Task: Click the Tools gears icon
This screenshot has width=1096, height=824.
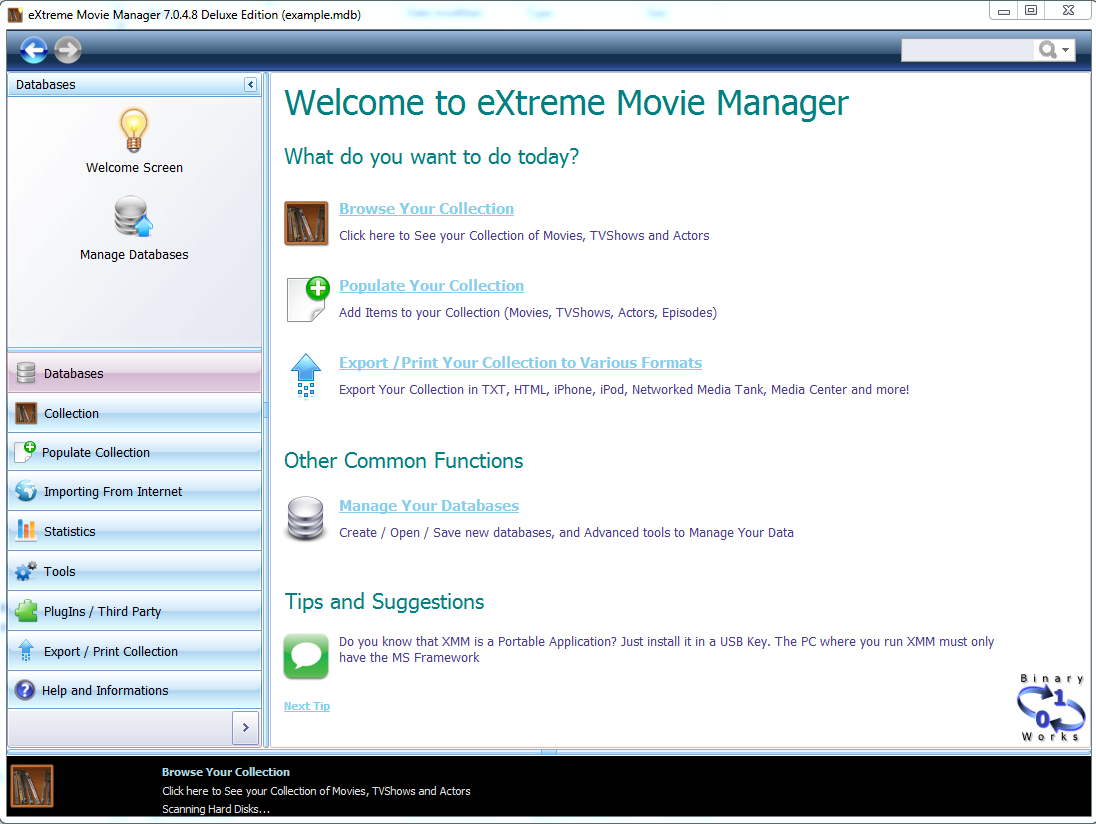Action: 26,570
